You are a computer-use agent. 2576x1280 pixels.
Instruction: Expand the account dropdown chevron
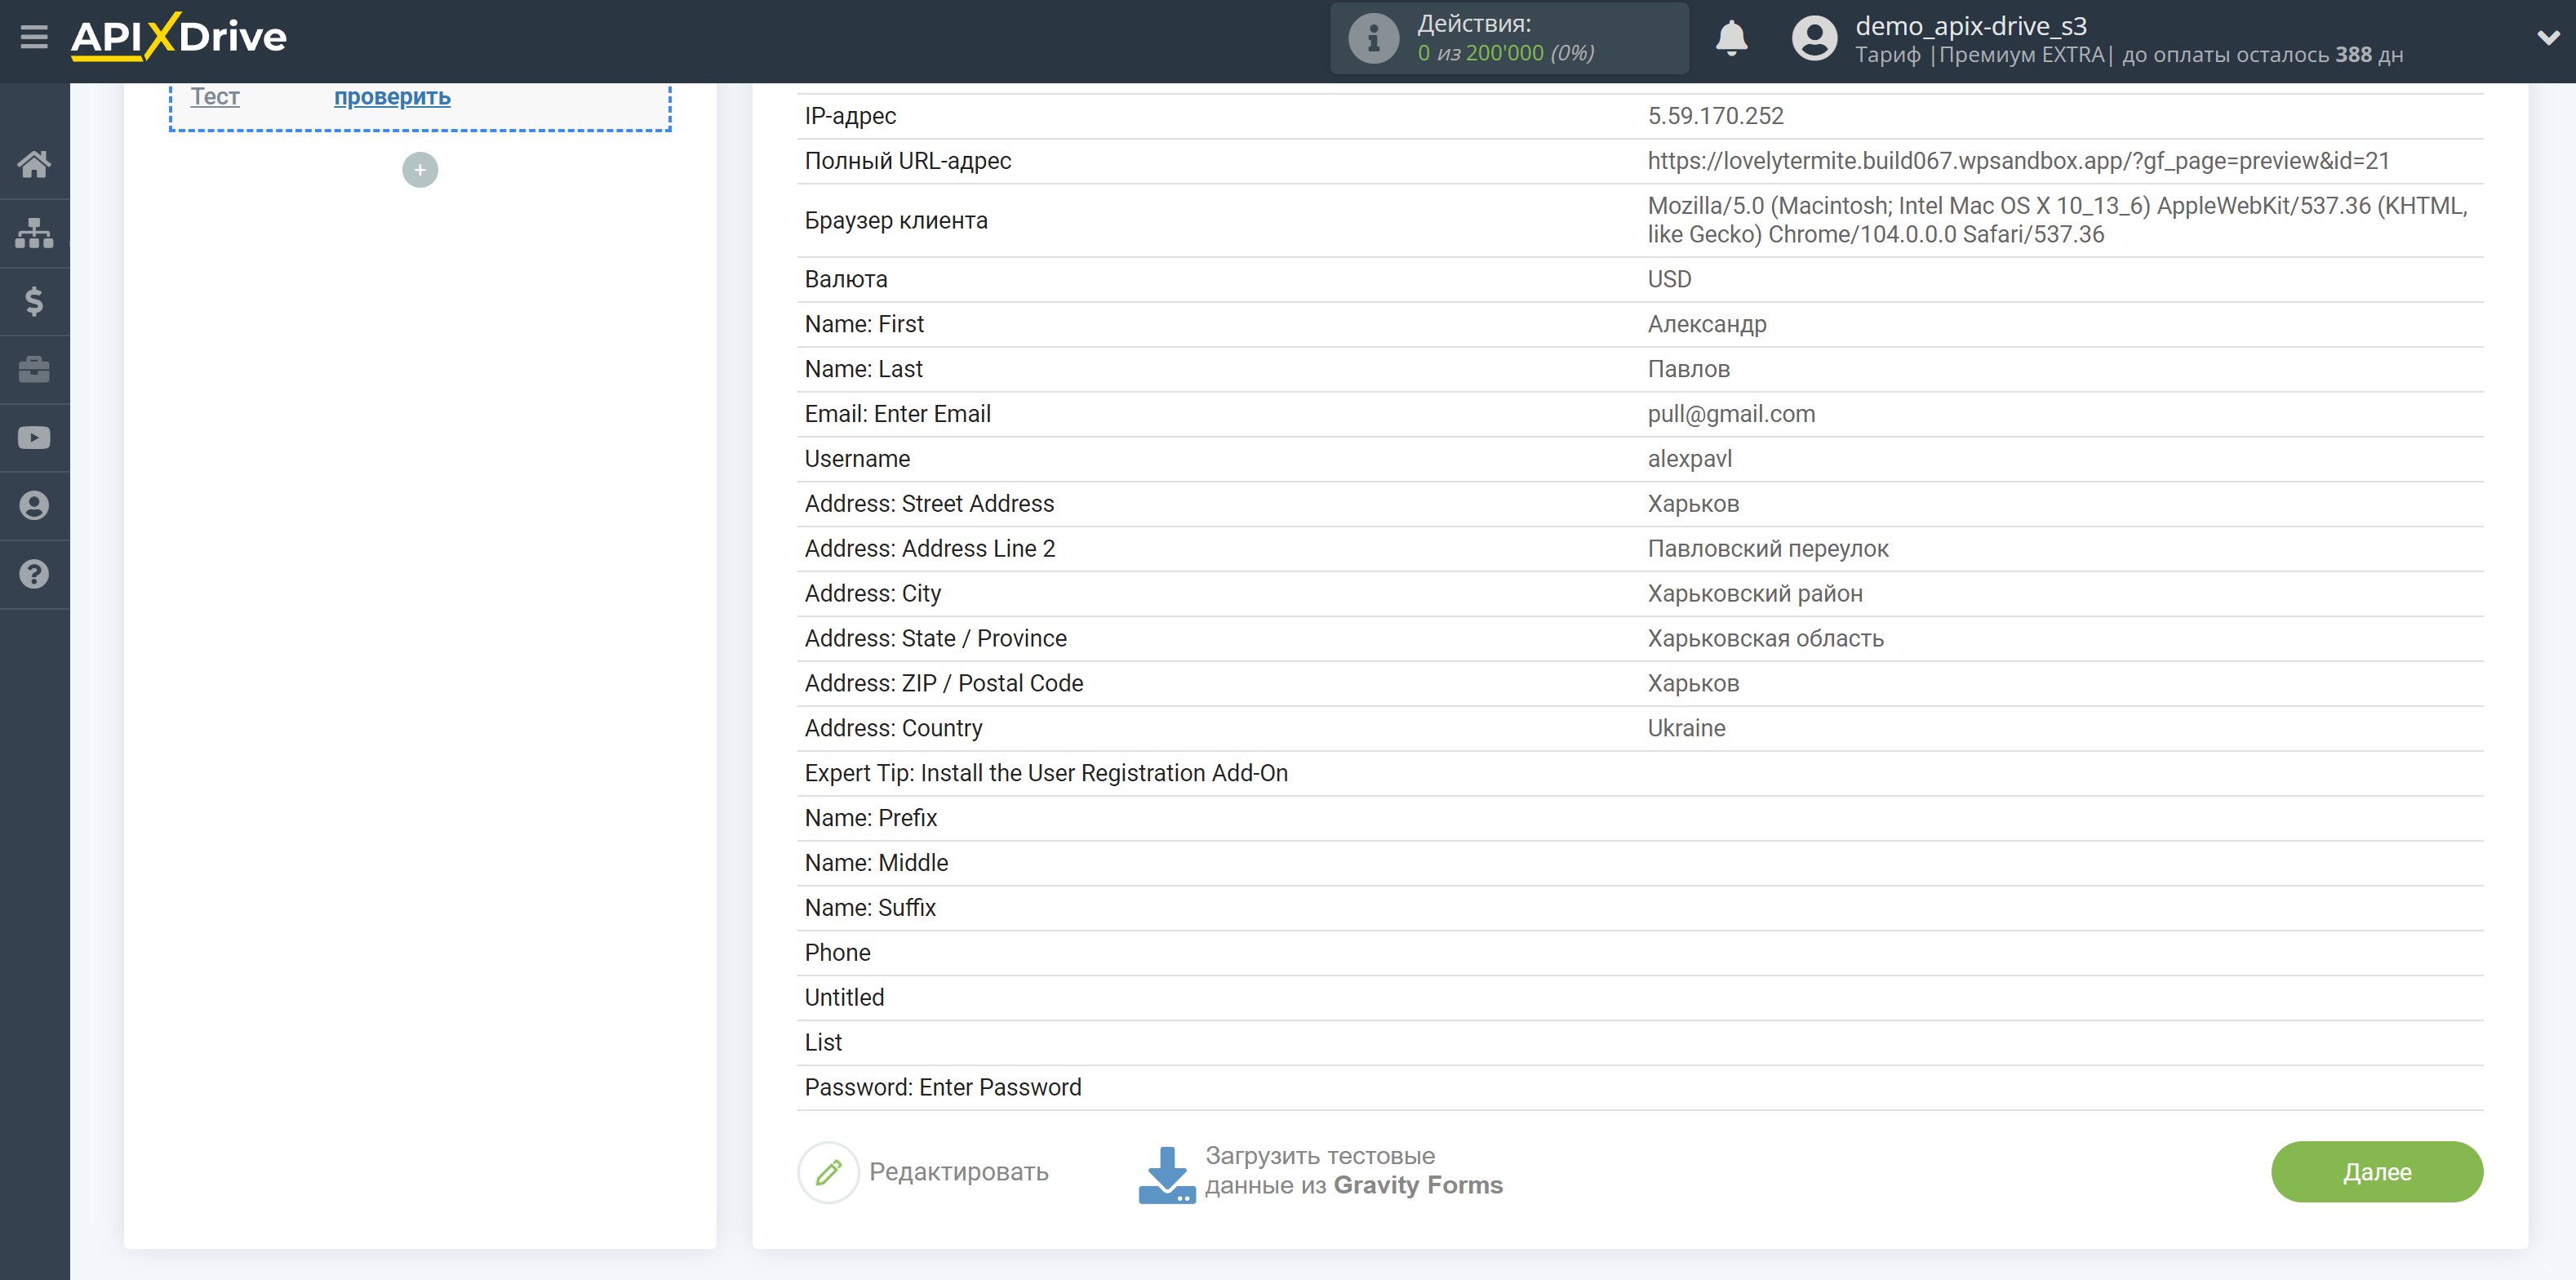coord(2548,38)
